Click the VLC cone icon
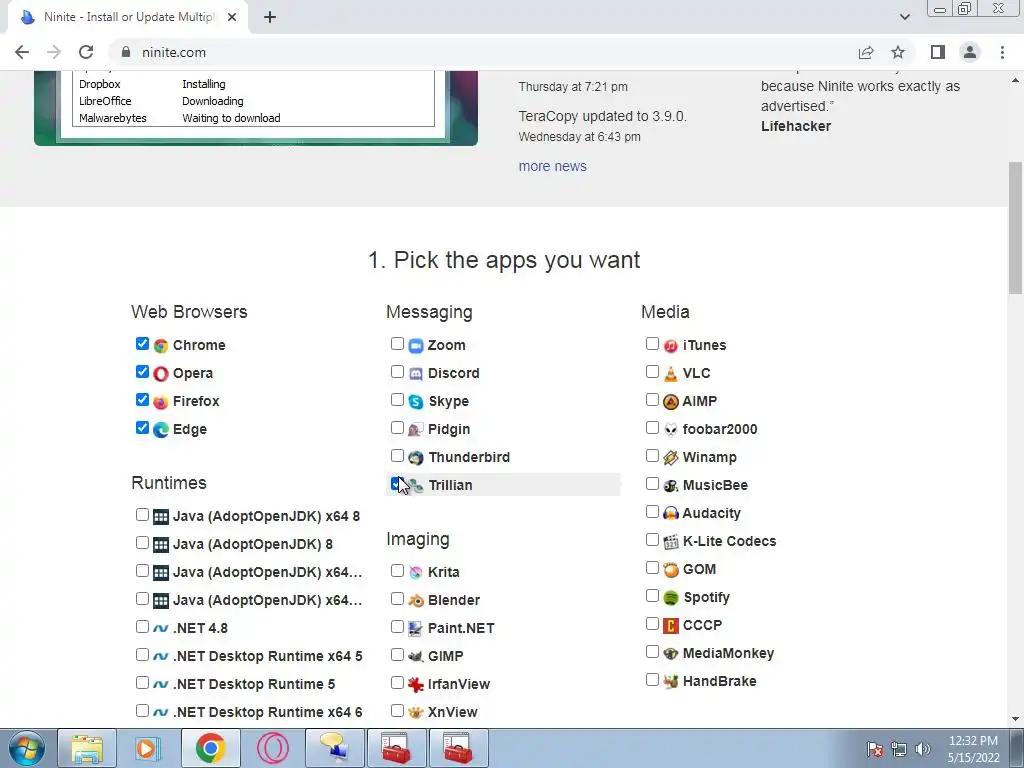 671,374
